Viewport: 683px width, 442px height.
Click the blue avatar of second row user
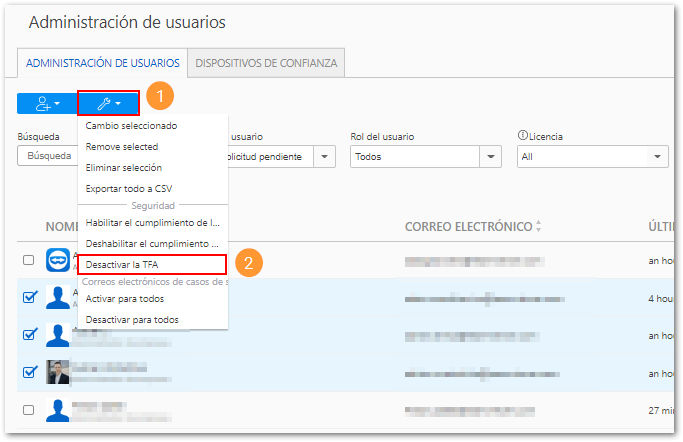[x=58, y=297]
